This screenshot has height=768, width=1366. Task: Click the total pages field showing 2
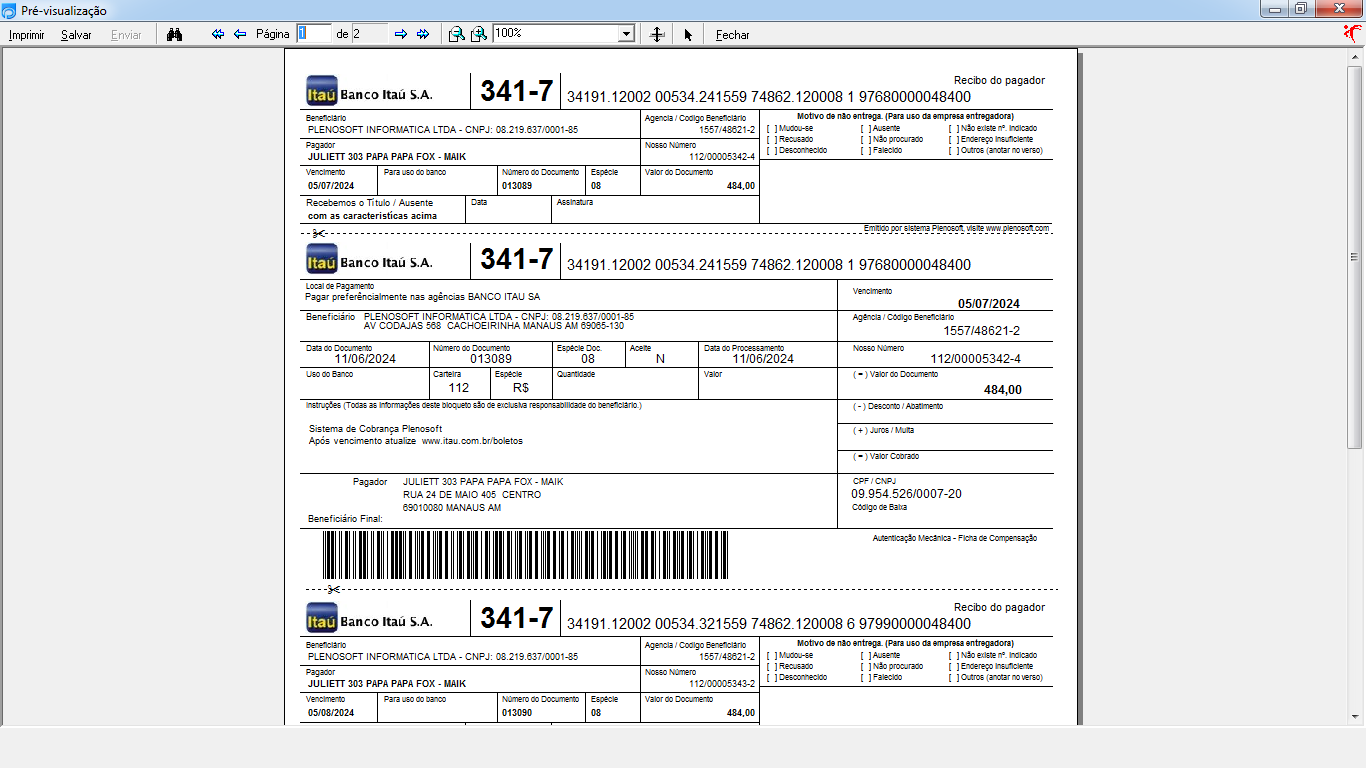click(x=369, y=34)
